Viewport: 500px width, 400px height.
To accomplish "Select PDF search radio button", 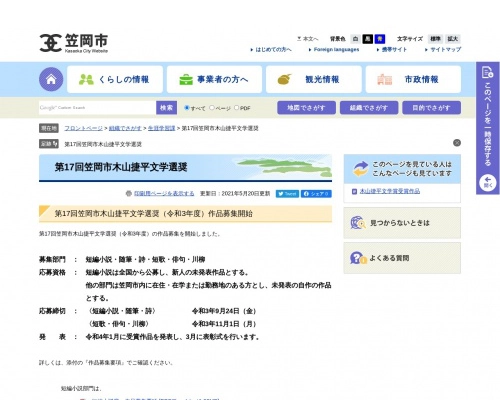I will (237, 108).
